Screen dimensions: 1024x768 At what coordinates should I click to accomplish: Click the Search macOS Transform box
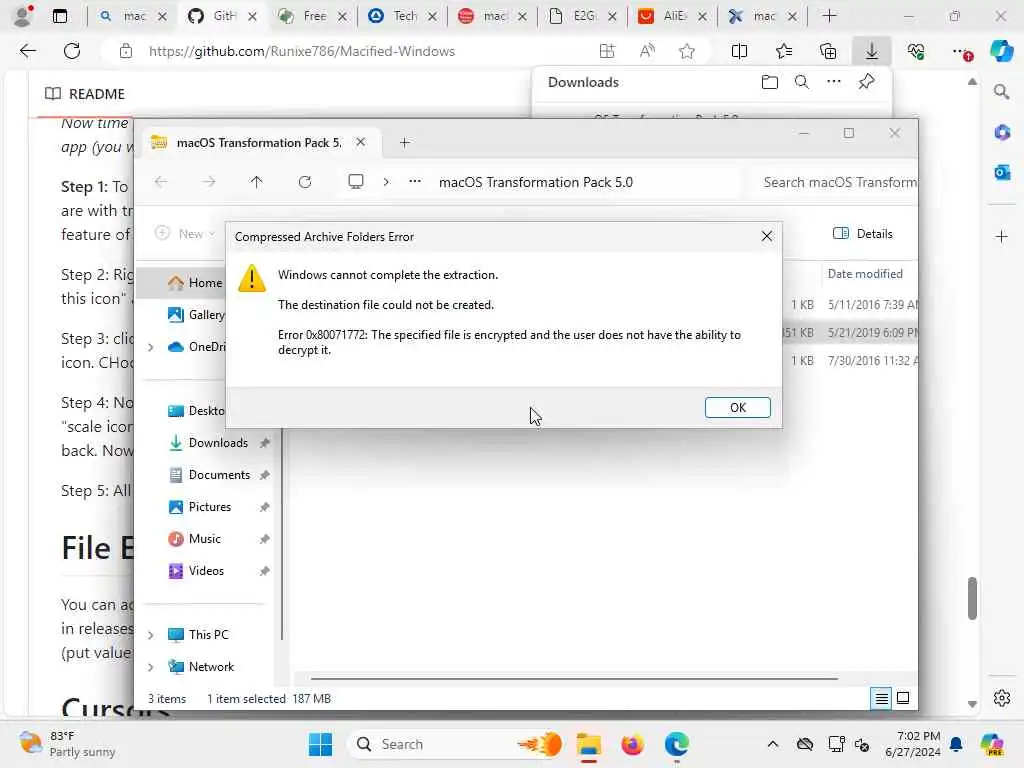tap(838, 182)
